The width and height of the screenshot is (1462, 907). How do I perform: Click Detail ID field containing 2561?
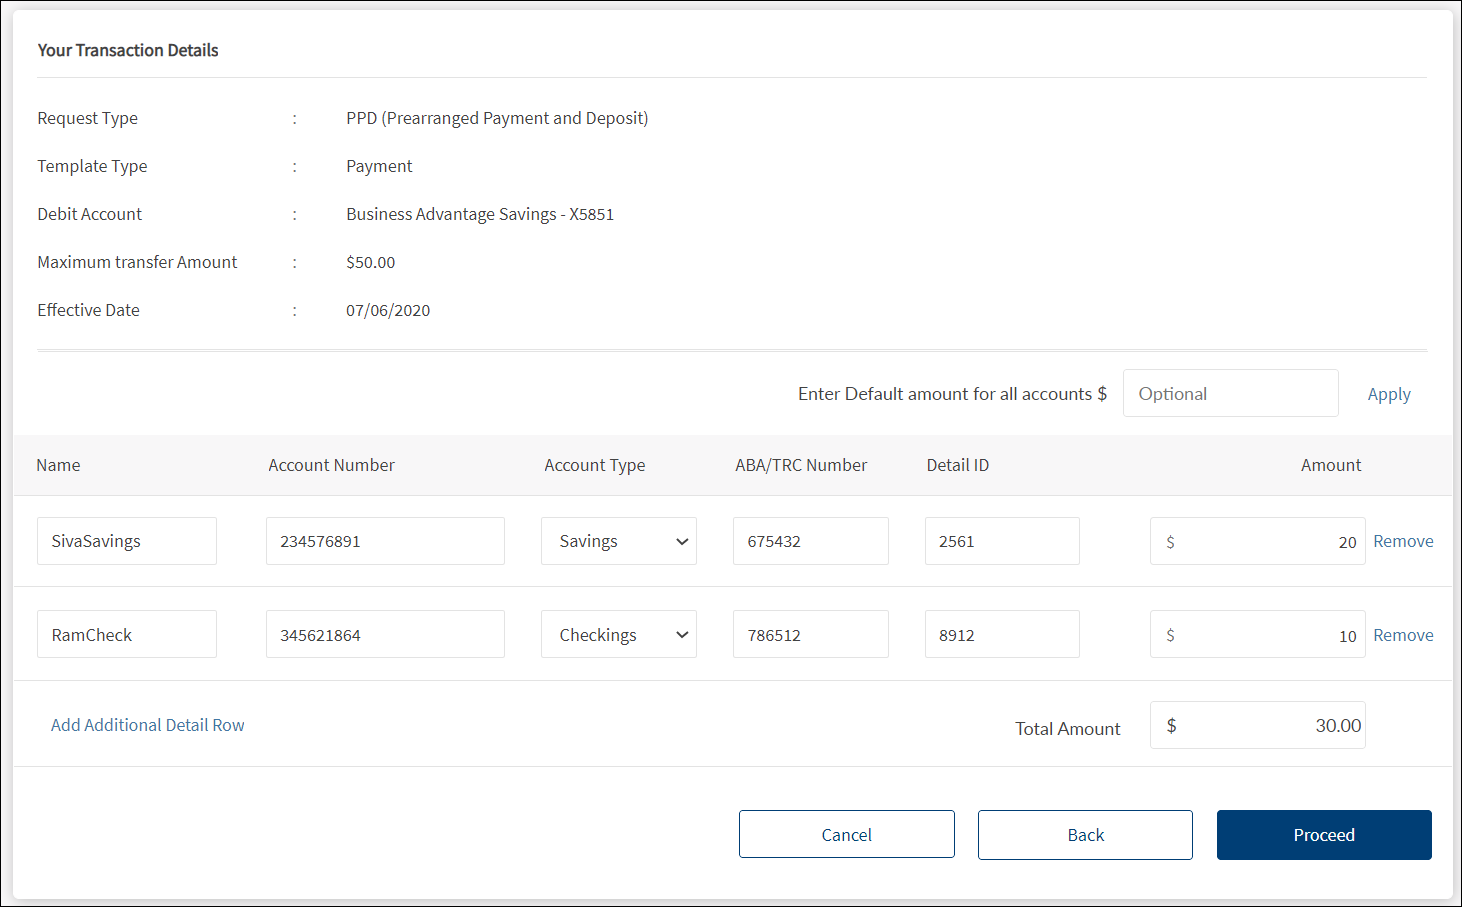coord(1001,541)
